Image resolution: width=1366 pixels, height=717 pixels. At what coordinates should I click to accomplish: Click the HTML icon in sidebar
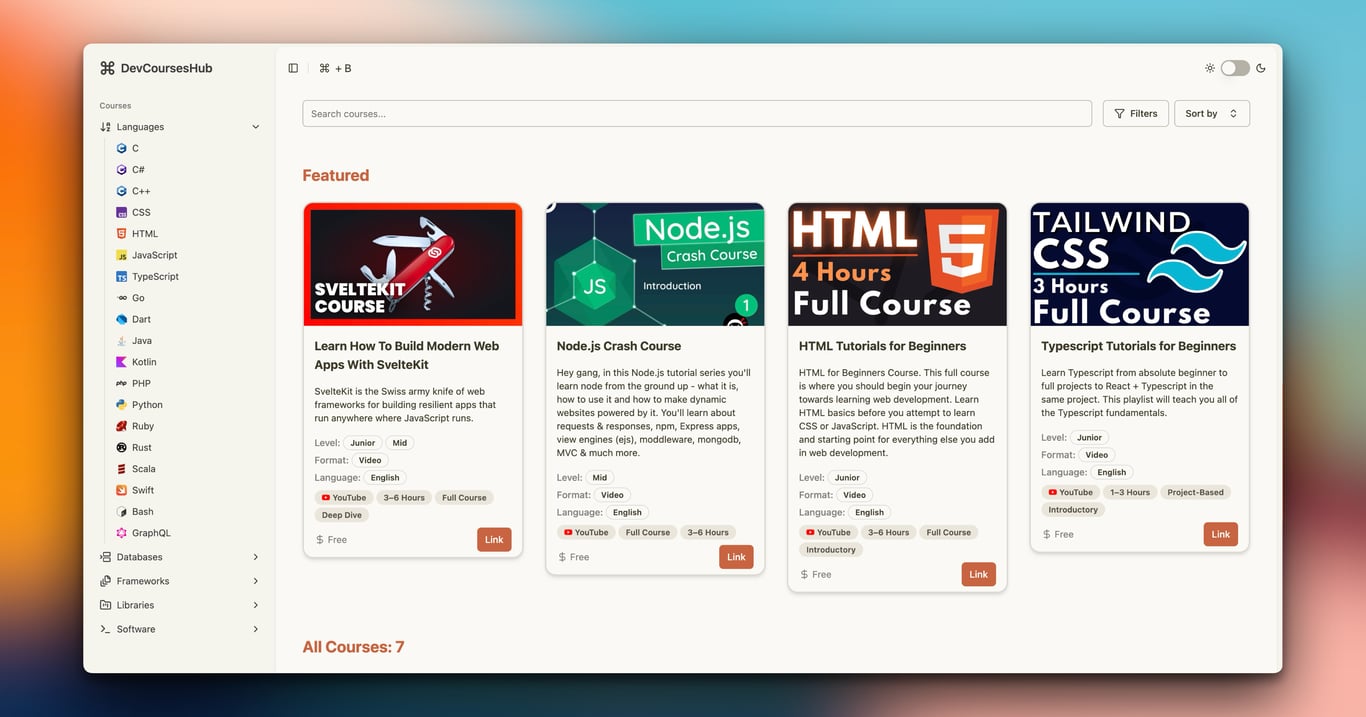tap(121, 234)
